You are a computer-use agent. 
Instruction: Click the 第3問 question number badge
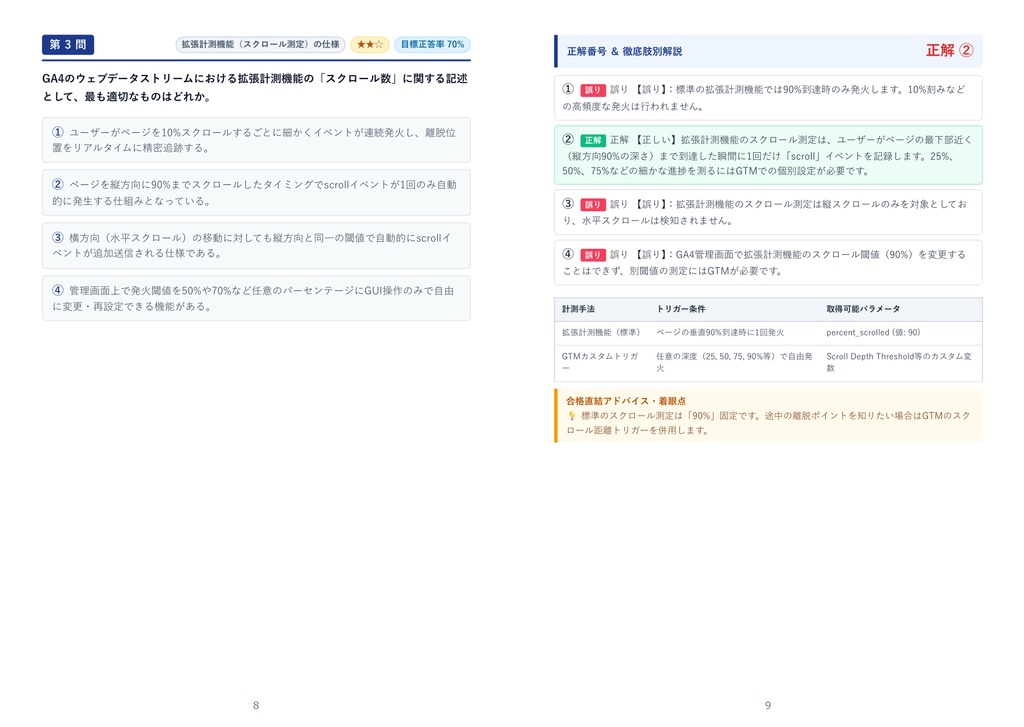click(68, 44)
